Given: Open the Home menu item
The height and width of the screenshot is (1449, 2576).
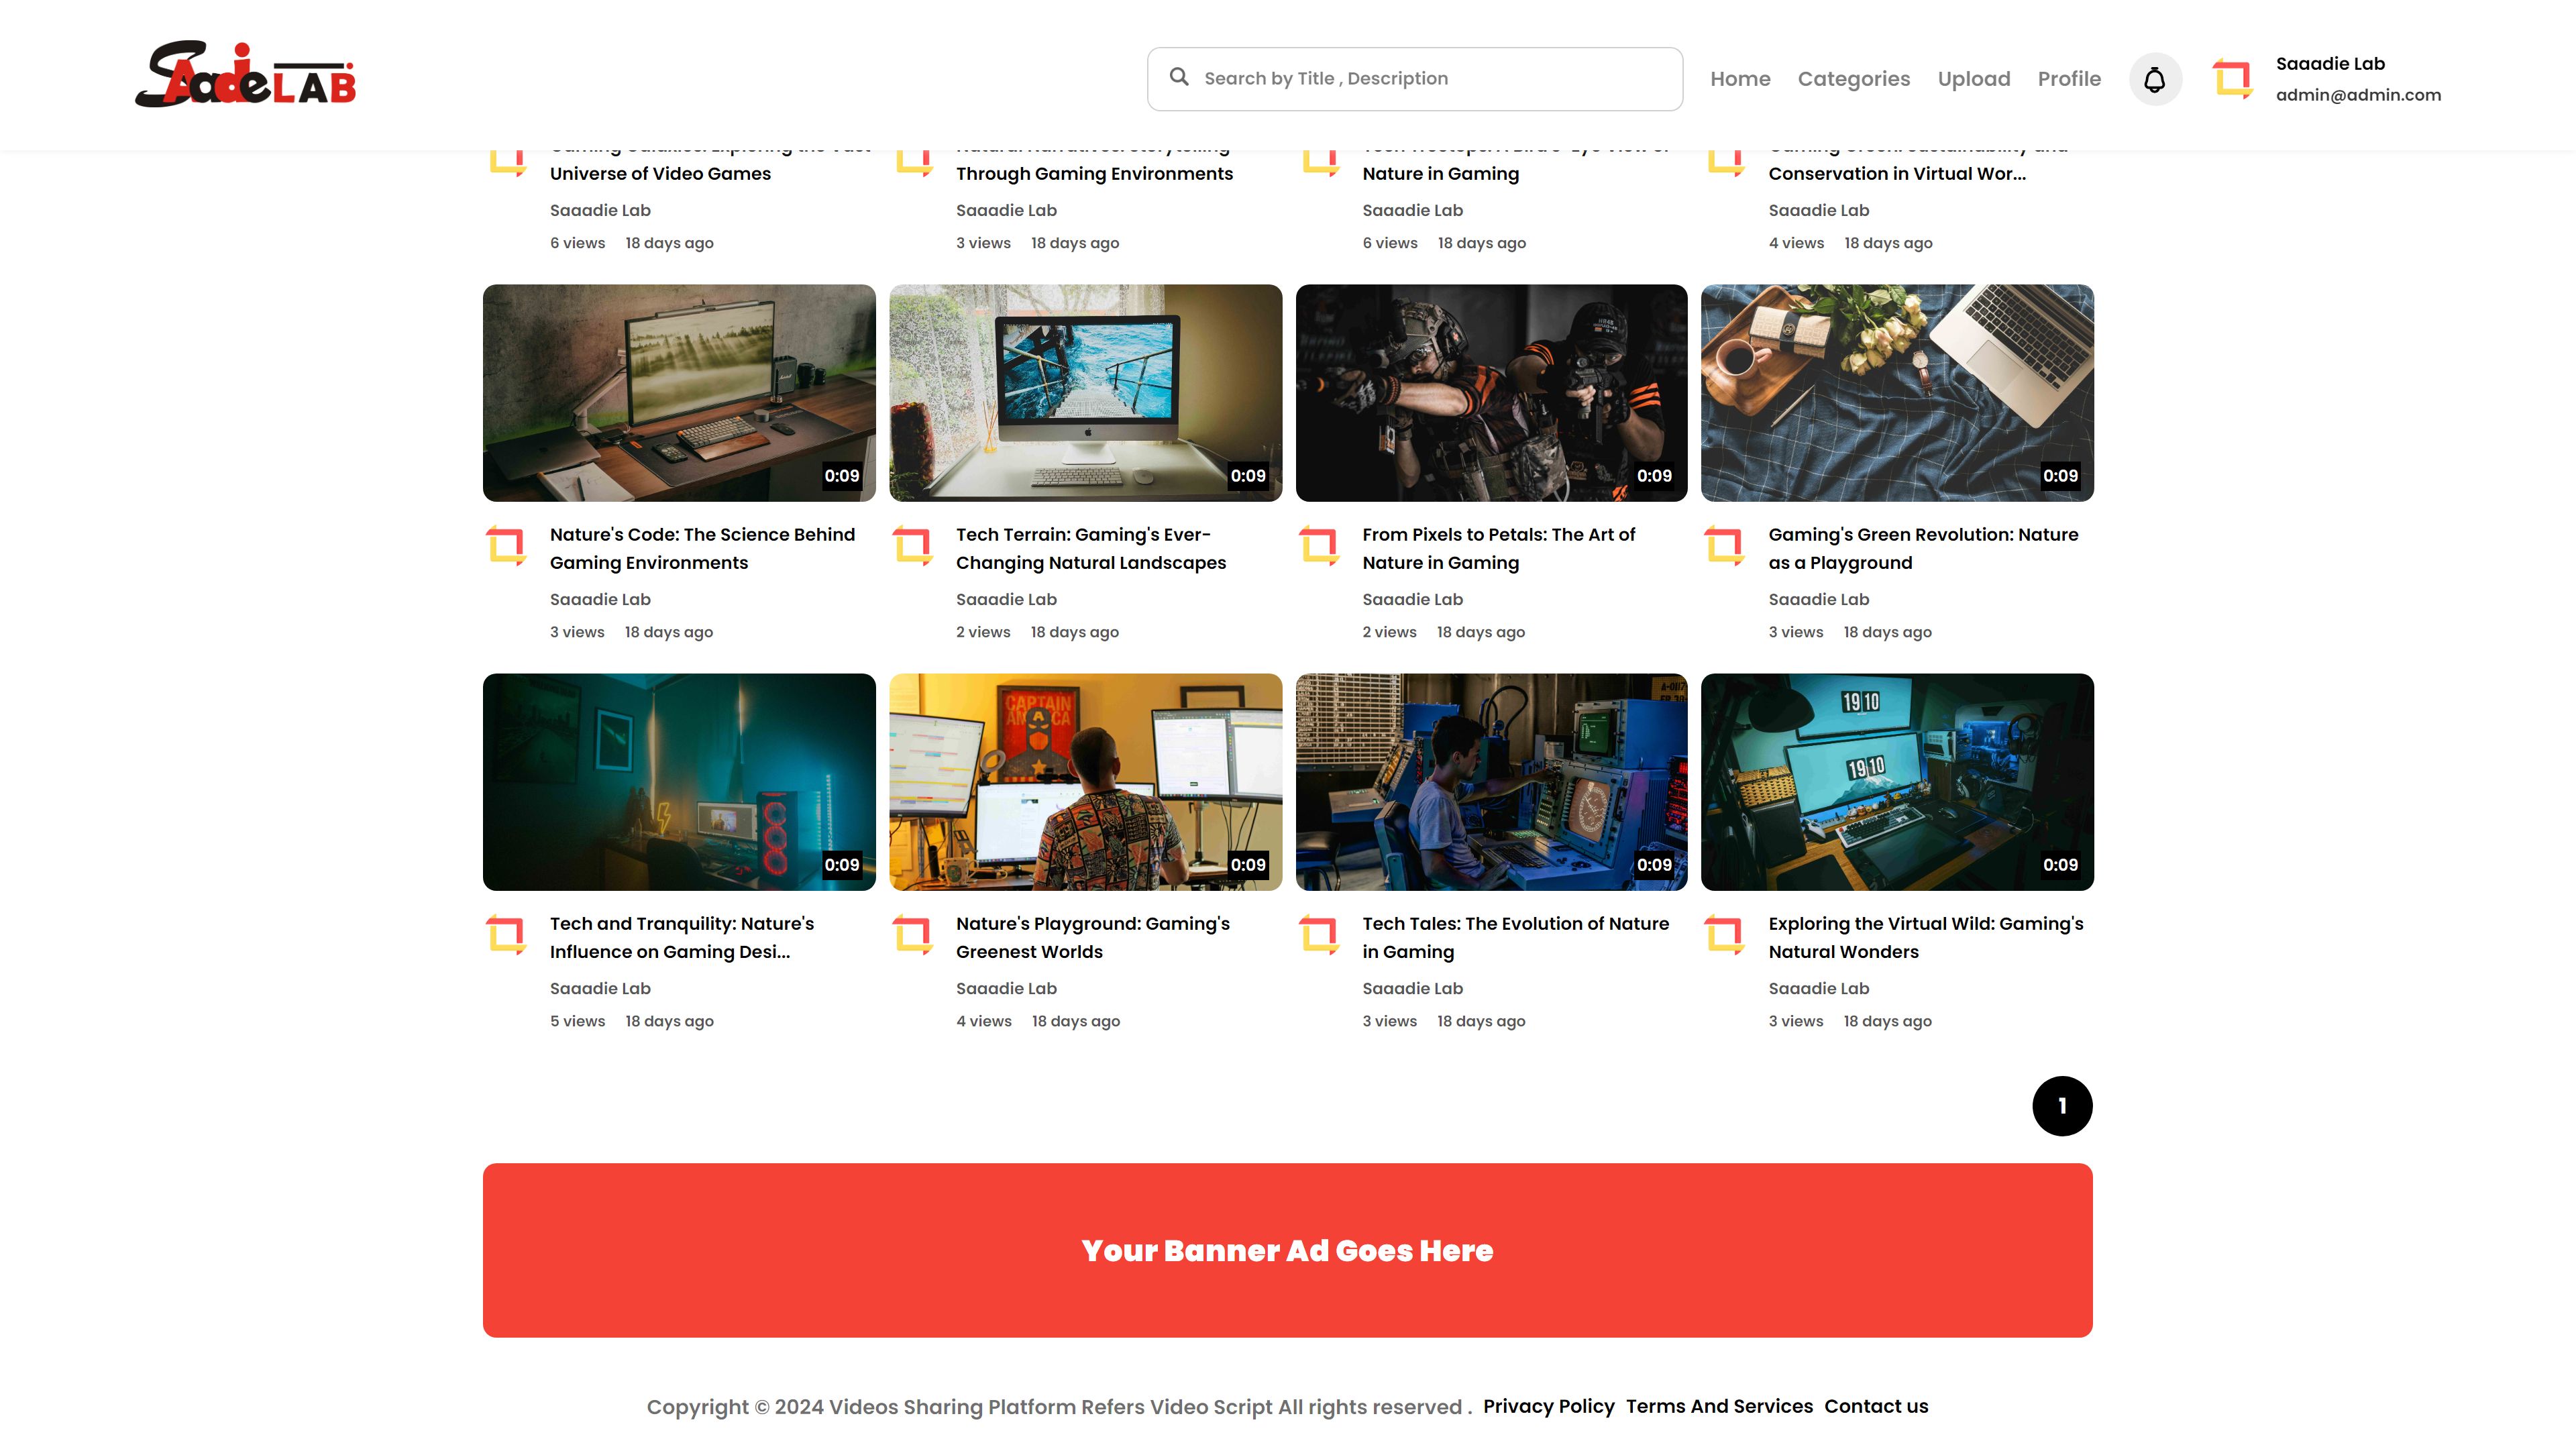Looking at the screenshot, I should [1740, 79].
